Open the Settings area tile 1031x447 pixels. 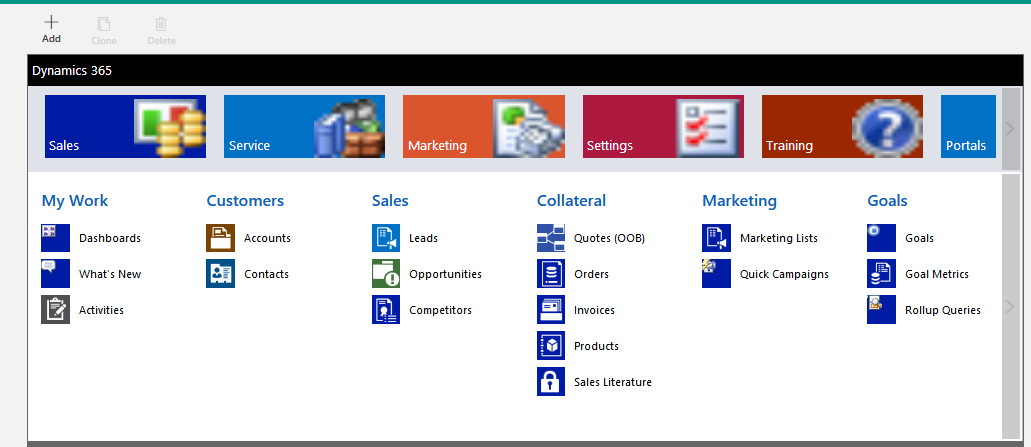click(x=663, y=127)
